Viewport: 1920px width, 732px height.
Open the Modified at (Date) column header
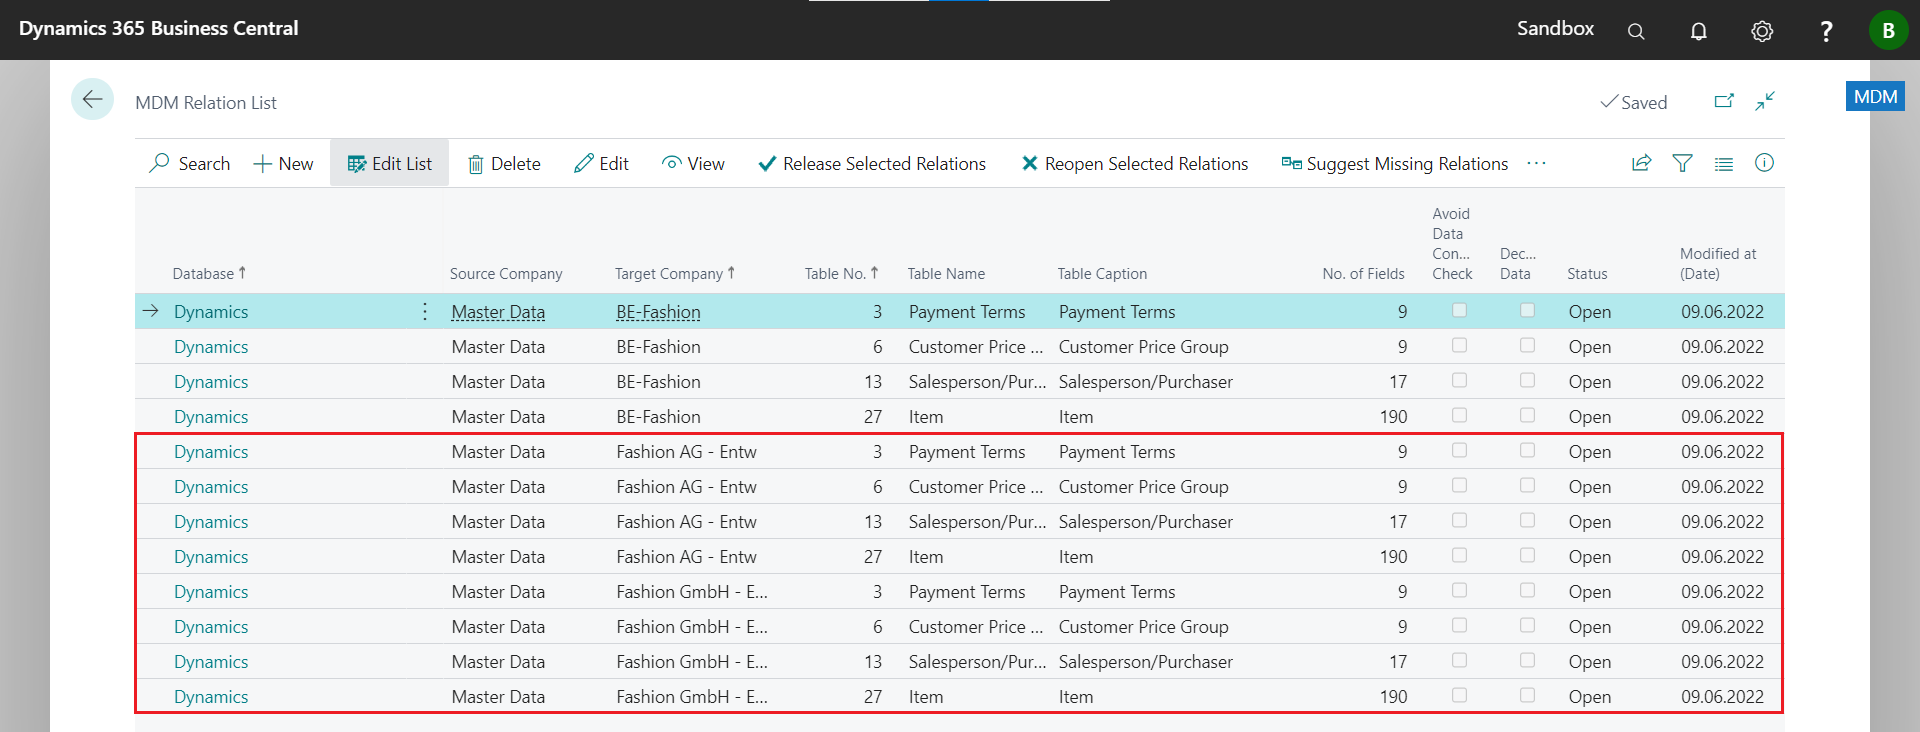tap(1718, 264)
